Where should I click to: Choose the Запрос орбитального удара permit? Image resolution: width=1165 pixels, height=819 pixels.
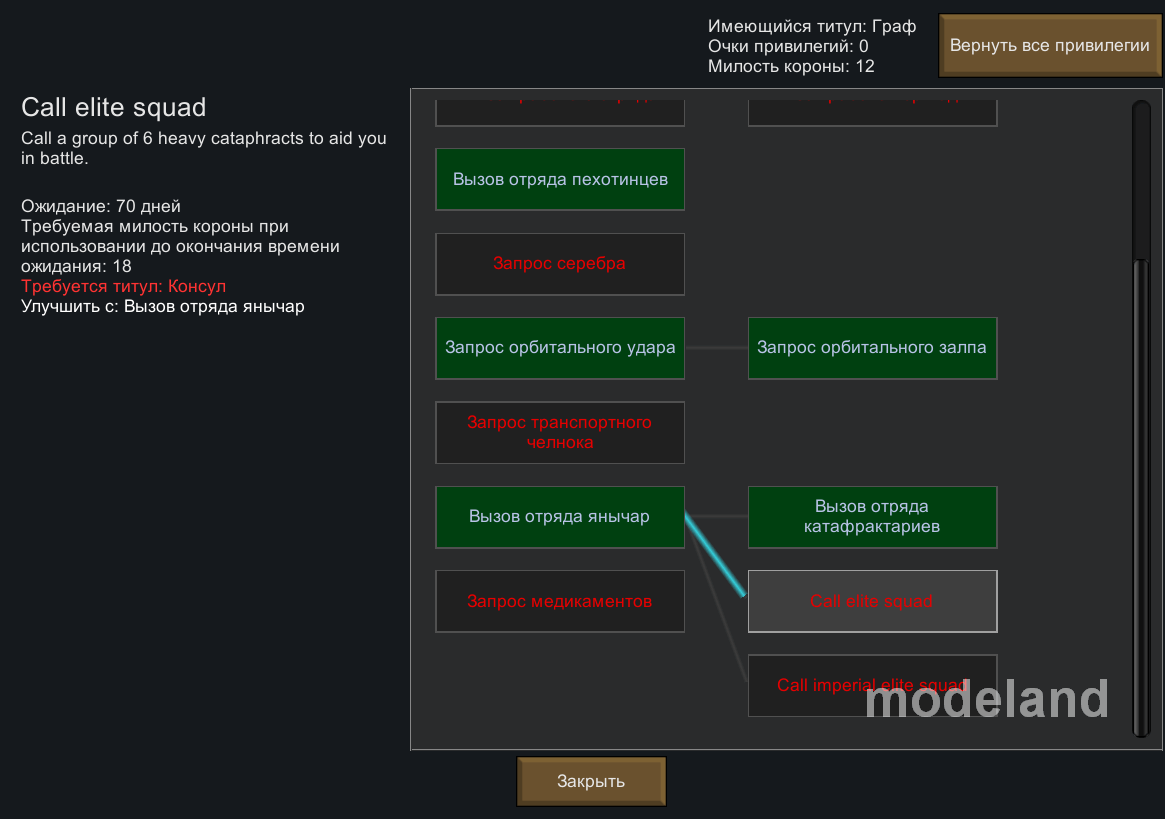pyautogui.click(x=560, y=348)
